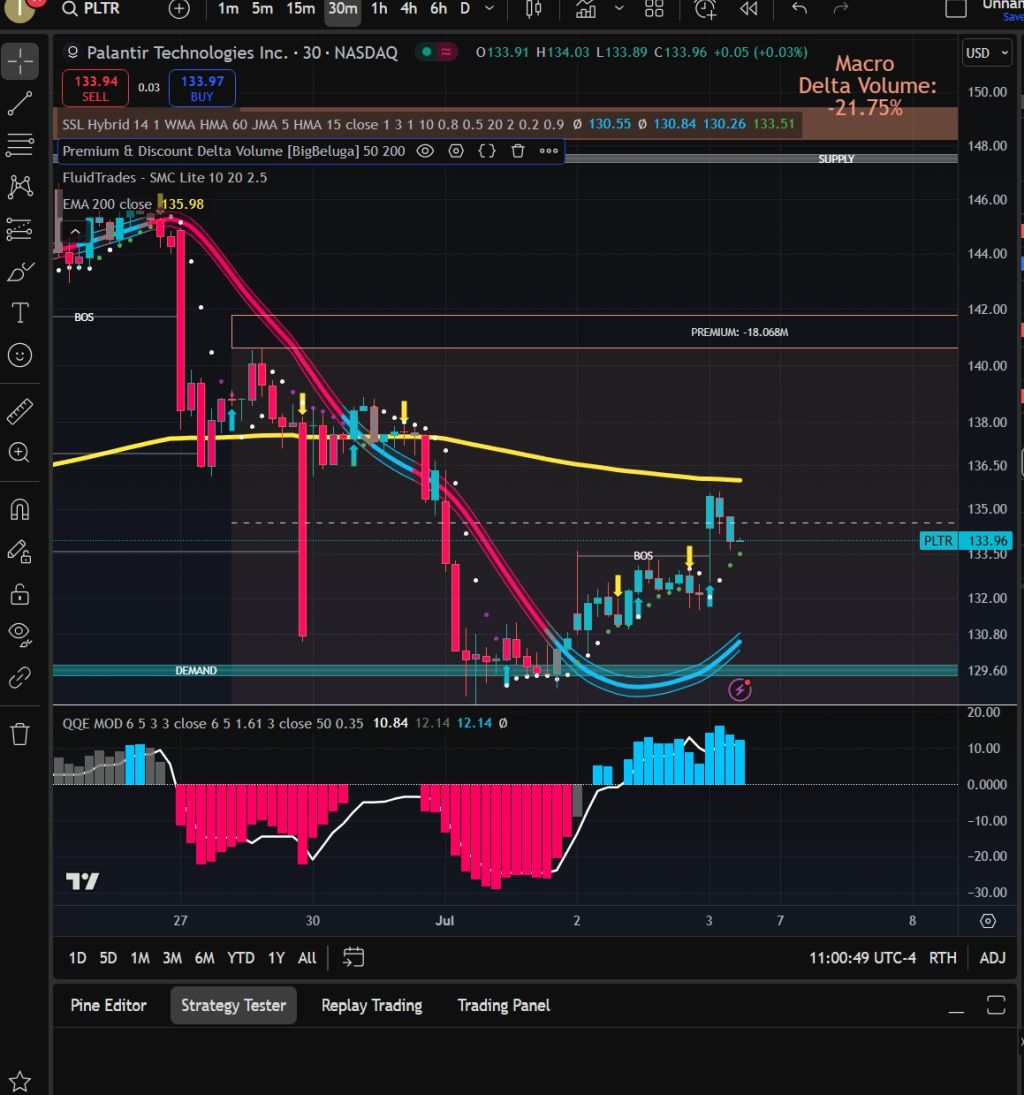Redo the last chart action
Viewport: 1024px width, 1095px height.
pos(841,8)
